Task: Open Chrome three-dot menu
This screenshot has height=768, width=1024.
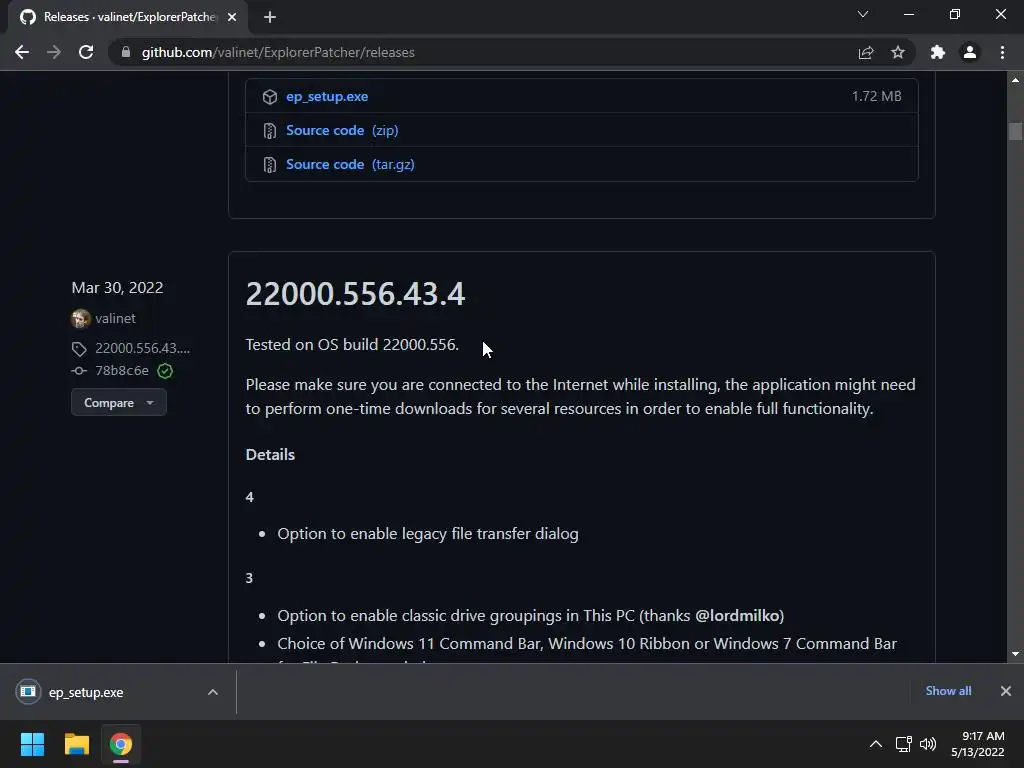Action: pyautogui.click(x=1002, y=52)
